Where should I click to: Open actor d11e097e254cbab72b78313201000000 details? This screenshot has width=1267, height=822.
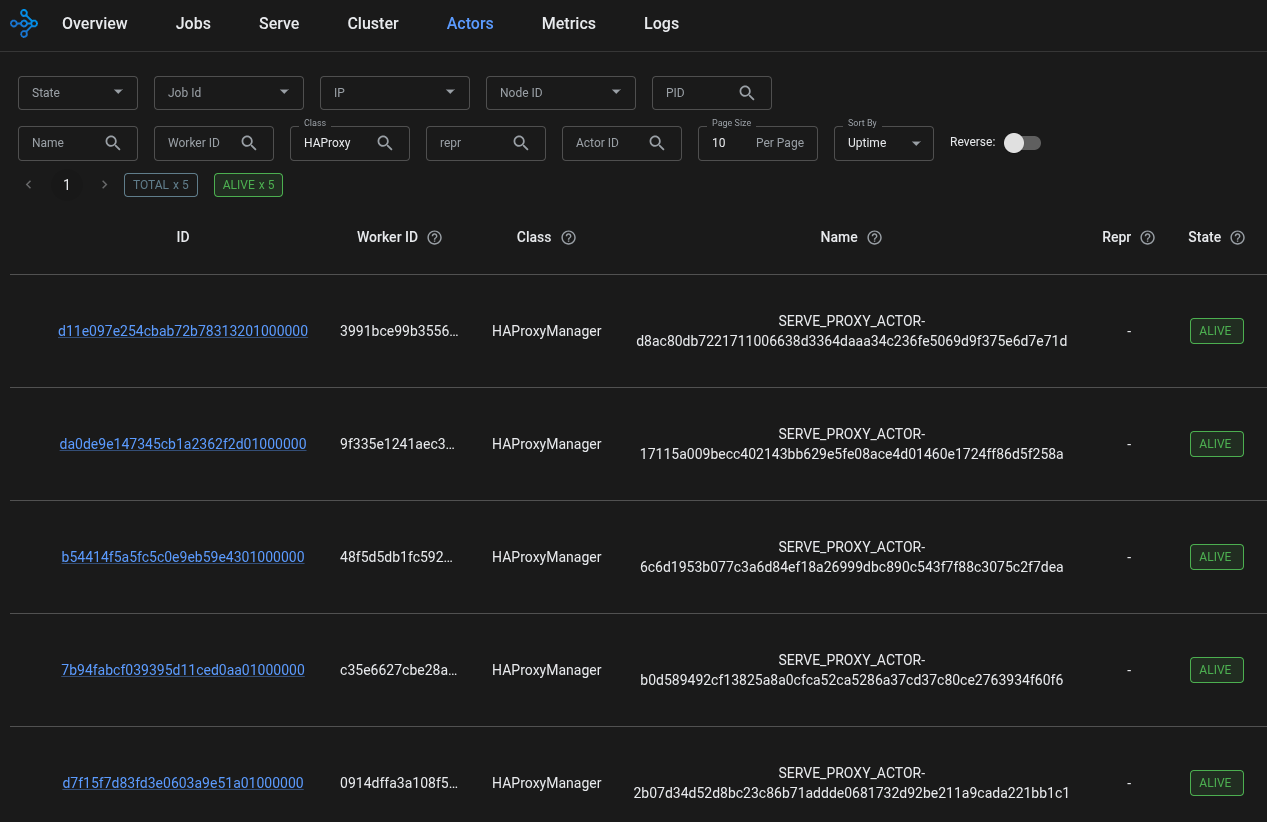(x=182, y=330)
